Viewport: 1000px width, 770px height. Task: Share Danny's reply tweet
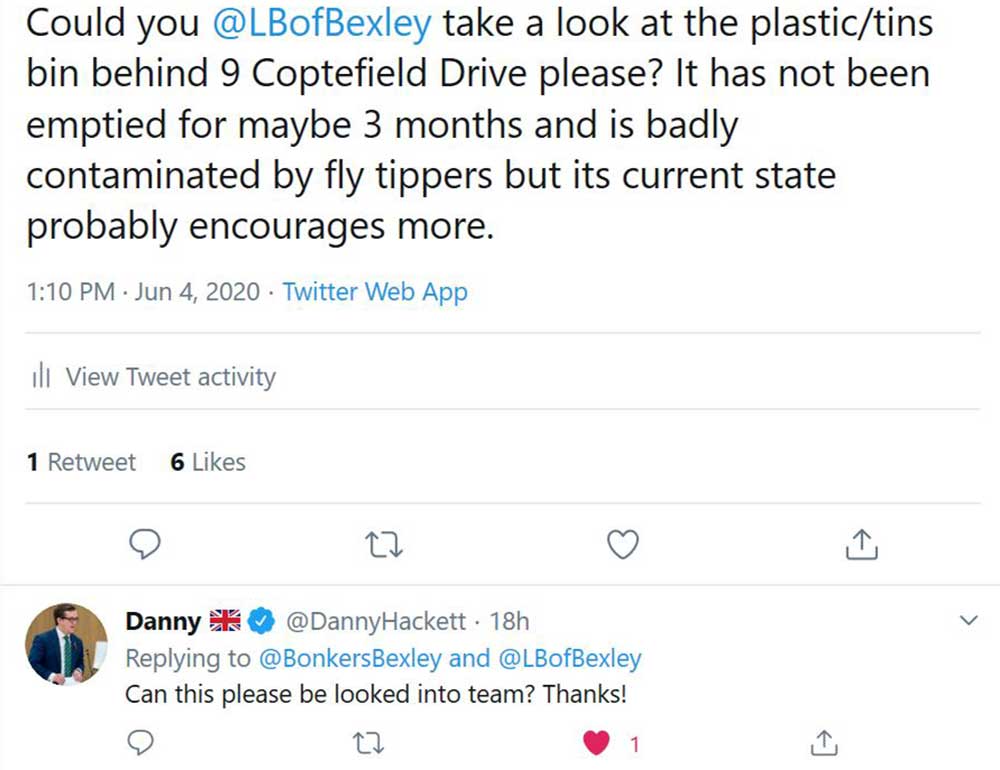click(822, 743)
